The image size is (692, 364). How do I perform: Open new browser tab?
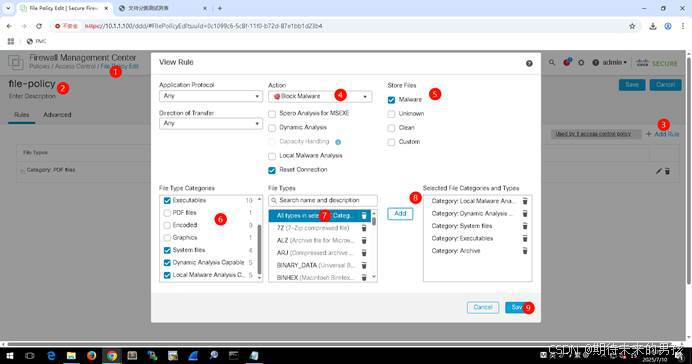pos(220,8)
